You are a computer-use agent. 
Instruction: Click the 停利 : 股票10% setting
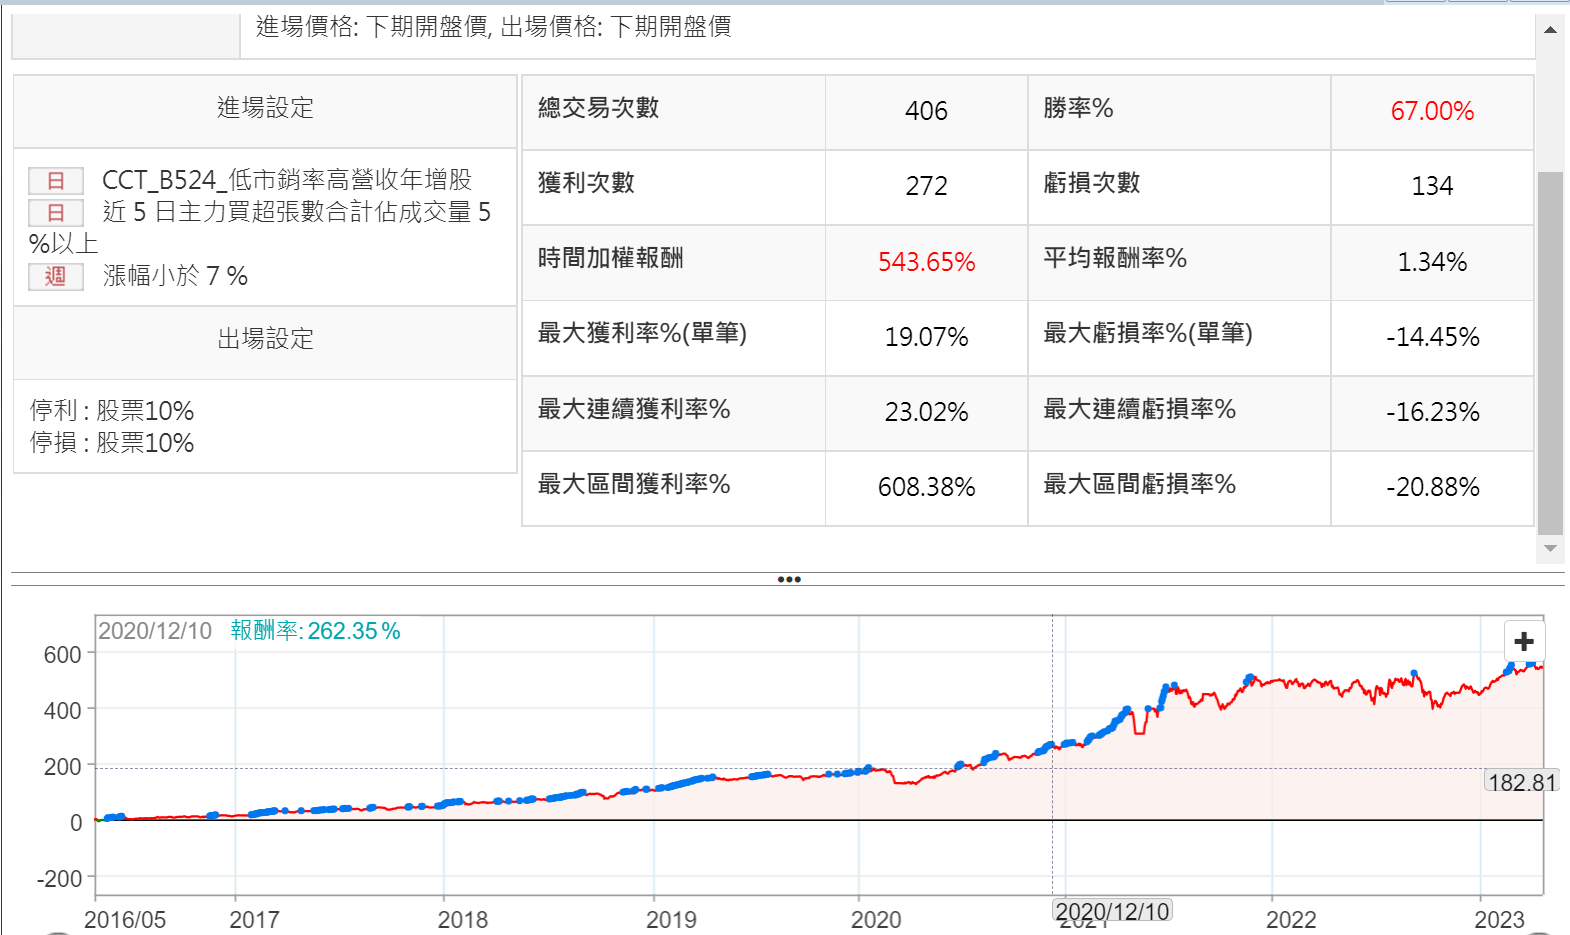click(x=112, y=411)
